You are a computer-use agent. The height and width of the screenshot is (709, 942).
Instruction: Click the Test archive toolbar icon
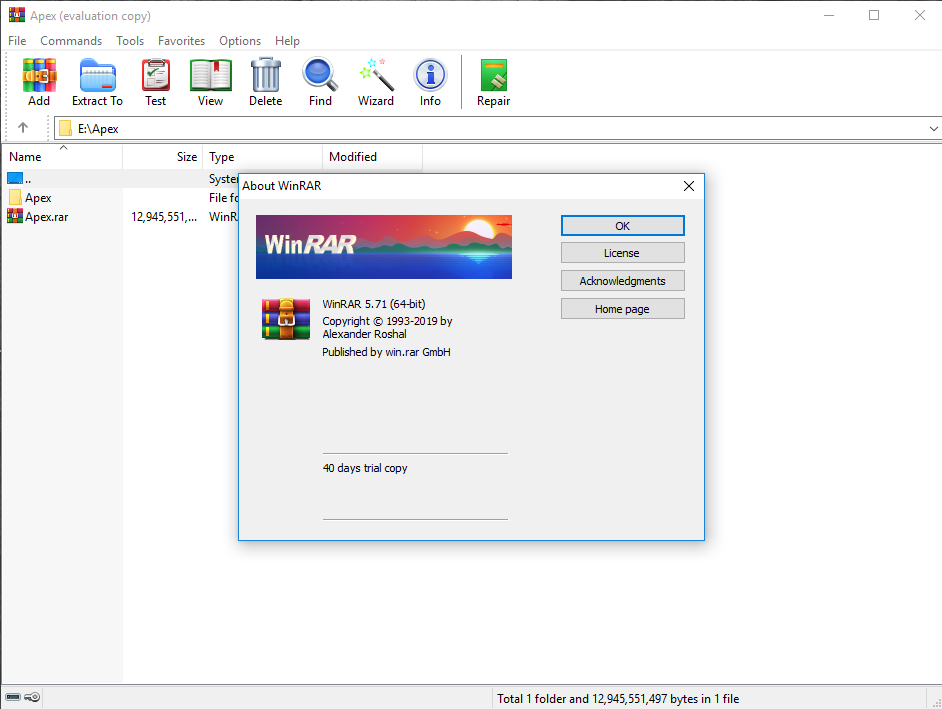click(x=156, y=75)
